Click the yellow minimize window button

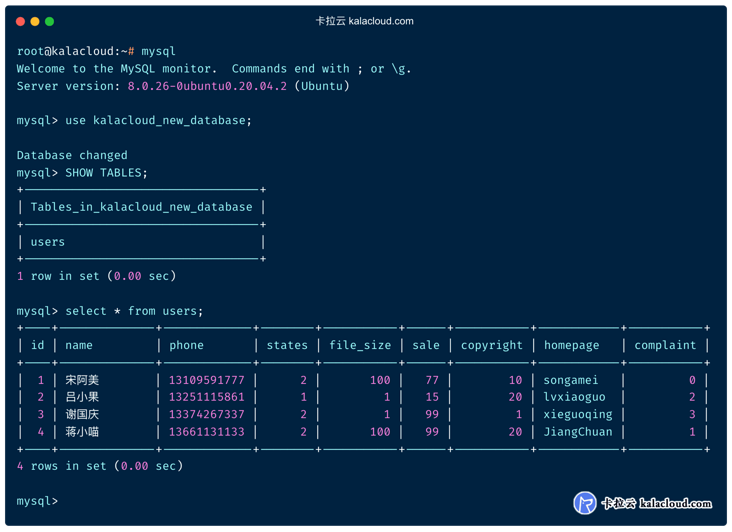pos(35,21)
